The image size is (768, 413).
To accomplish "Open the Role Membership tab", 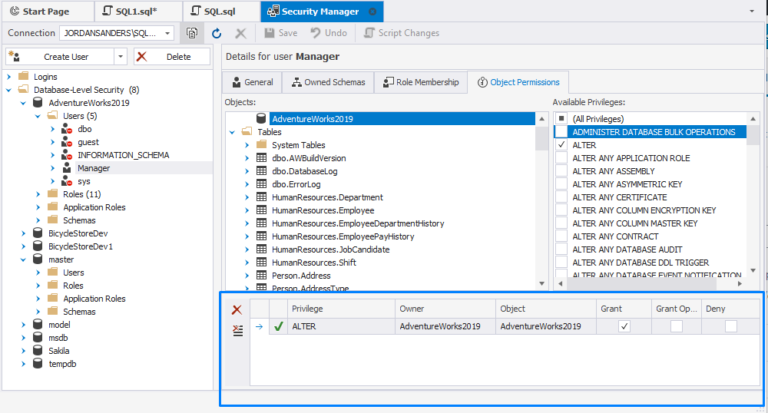I will [421, 82].
